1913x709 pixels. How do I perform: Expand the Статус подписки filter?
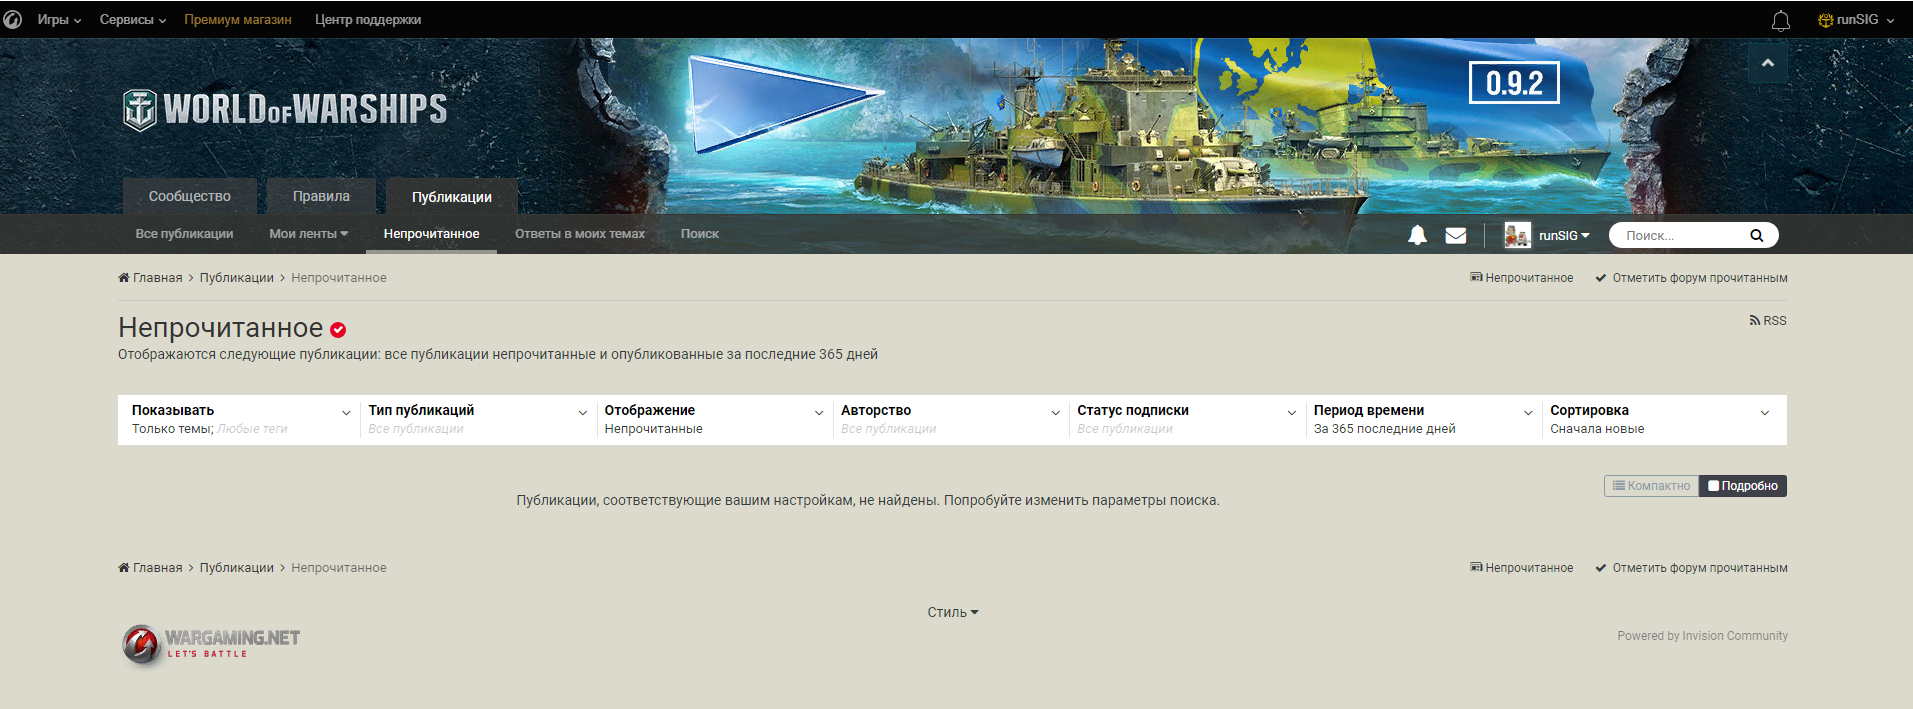(1187, 419)
